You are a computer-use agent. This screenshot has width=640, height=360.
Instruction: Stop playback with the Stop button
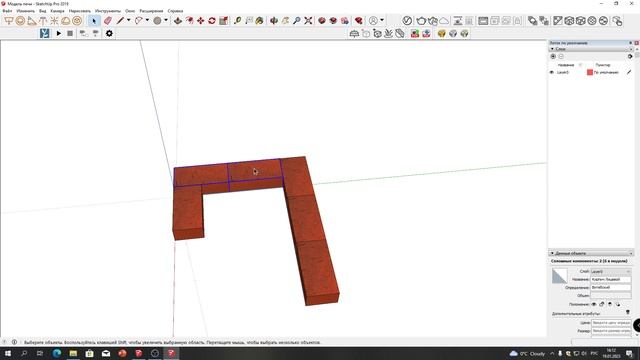pyautogui.click(x=70, y=33)
